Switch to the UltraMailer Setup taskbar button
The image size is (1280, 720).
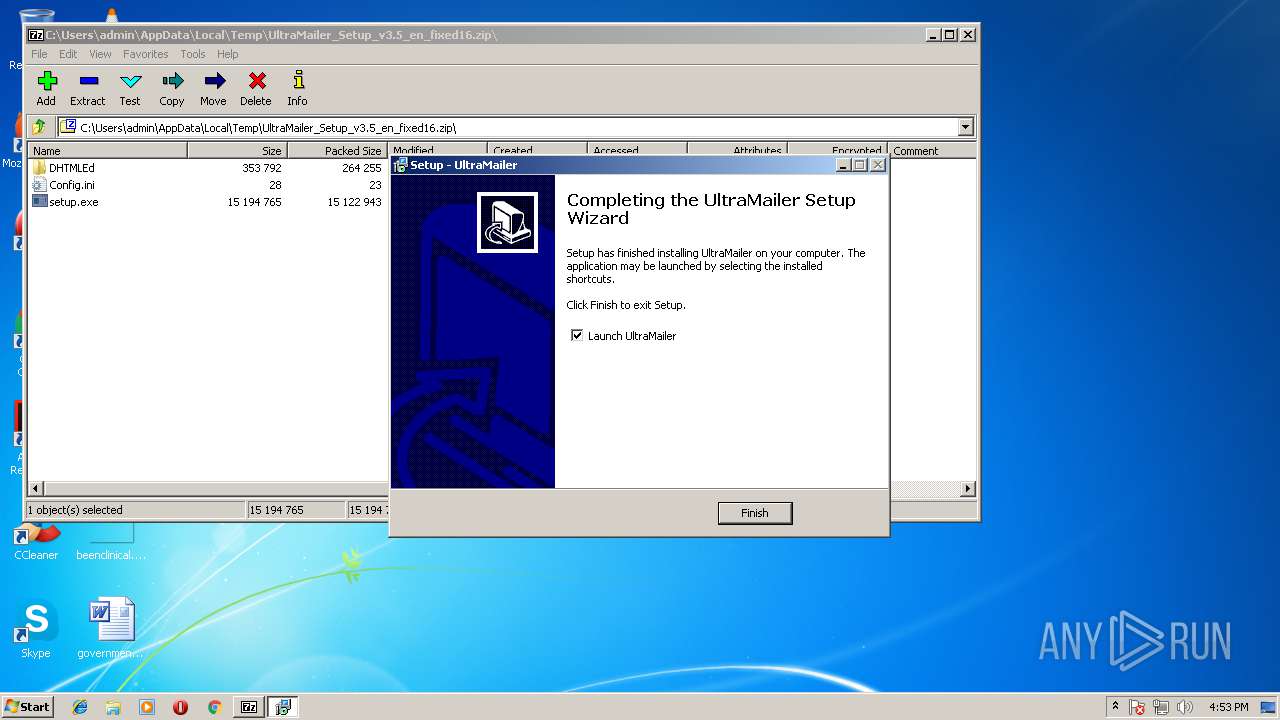[x=283, y=707]
